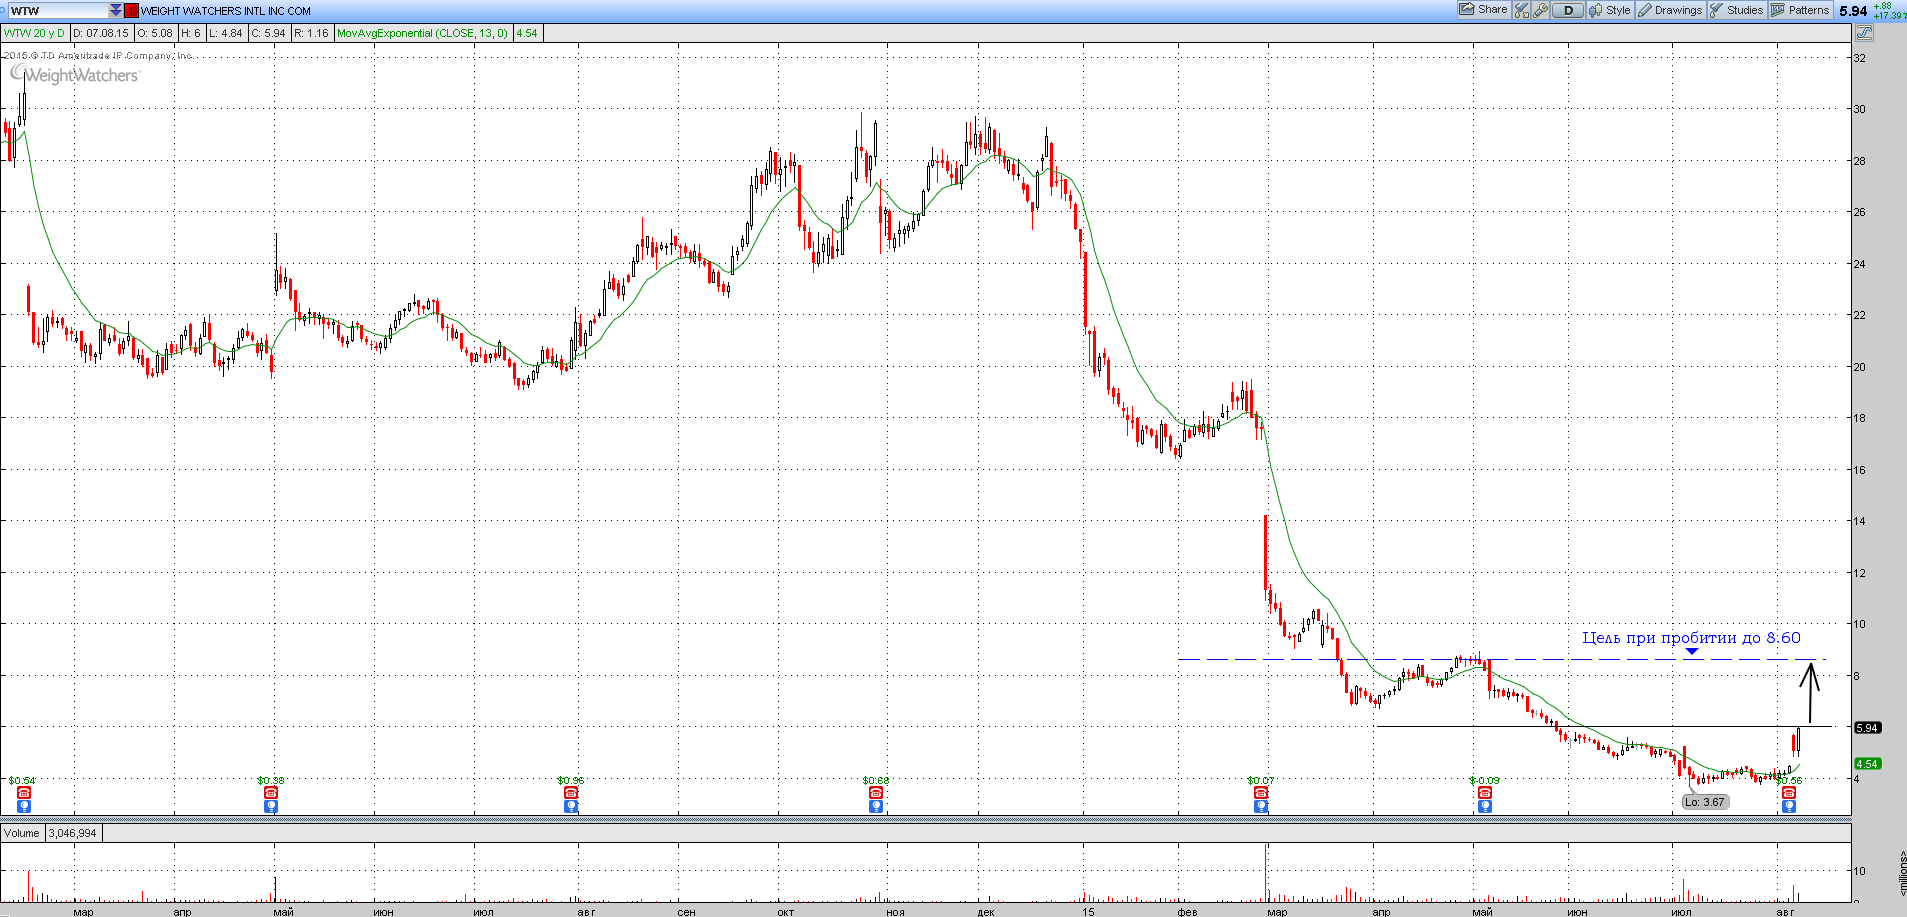Click the MovAvgExponential study label

tap(423, 33)
